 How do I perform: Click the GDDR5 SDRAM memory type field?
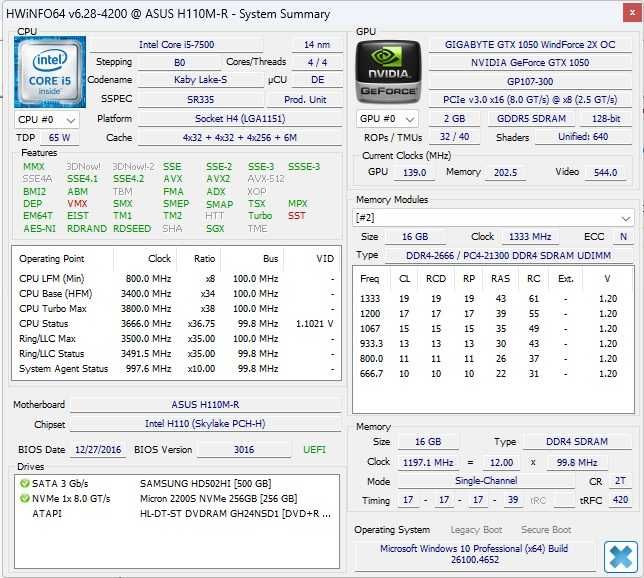(x=531, y=119)
